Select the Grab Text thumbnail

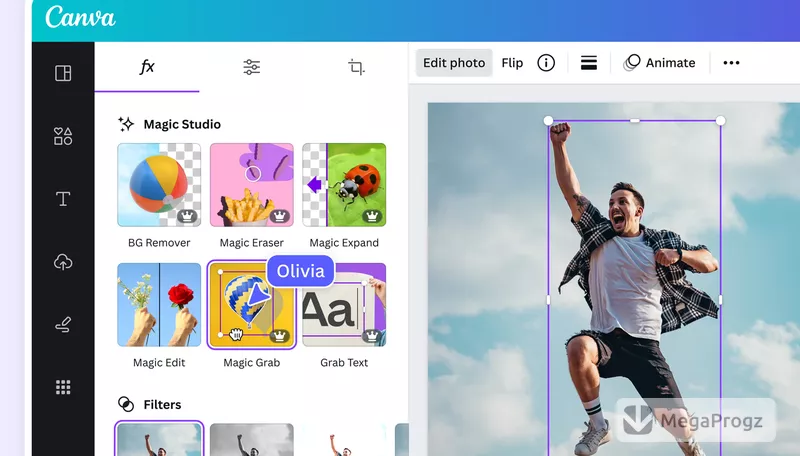pos(344,305)
